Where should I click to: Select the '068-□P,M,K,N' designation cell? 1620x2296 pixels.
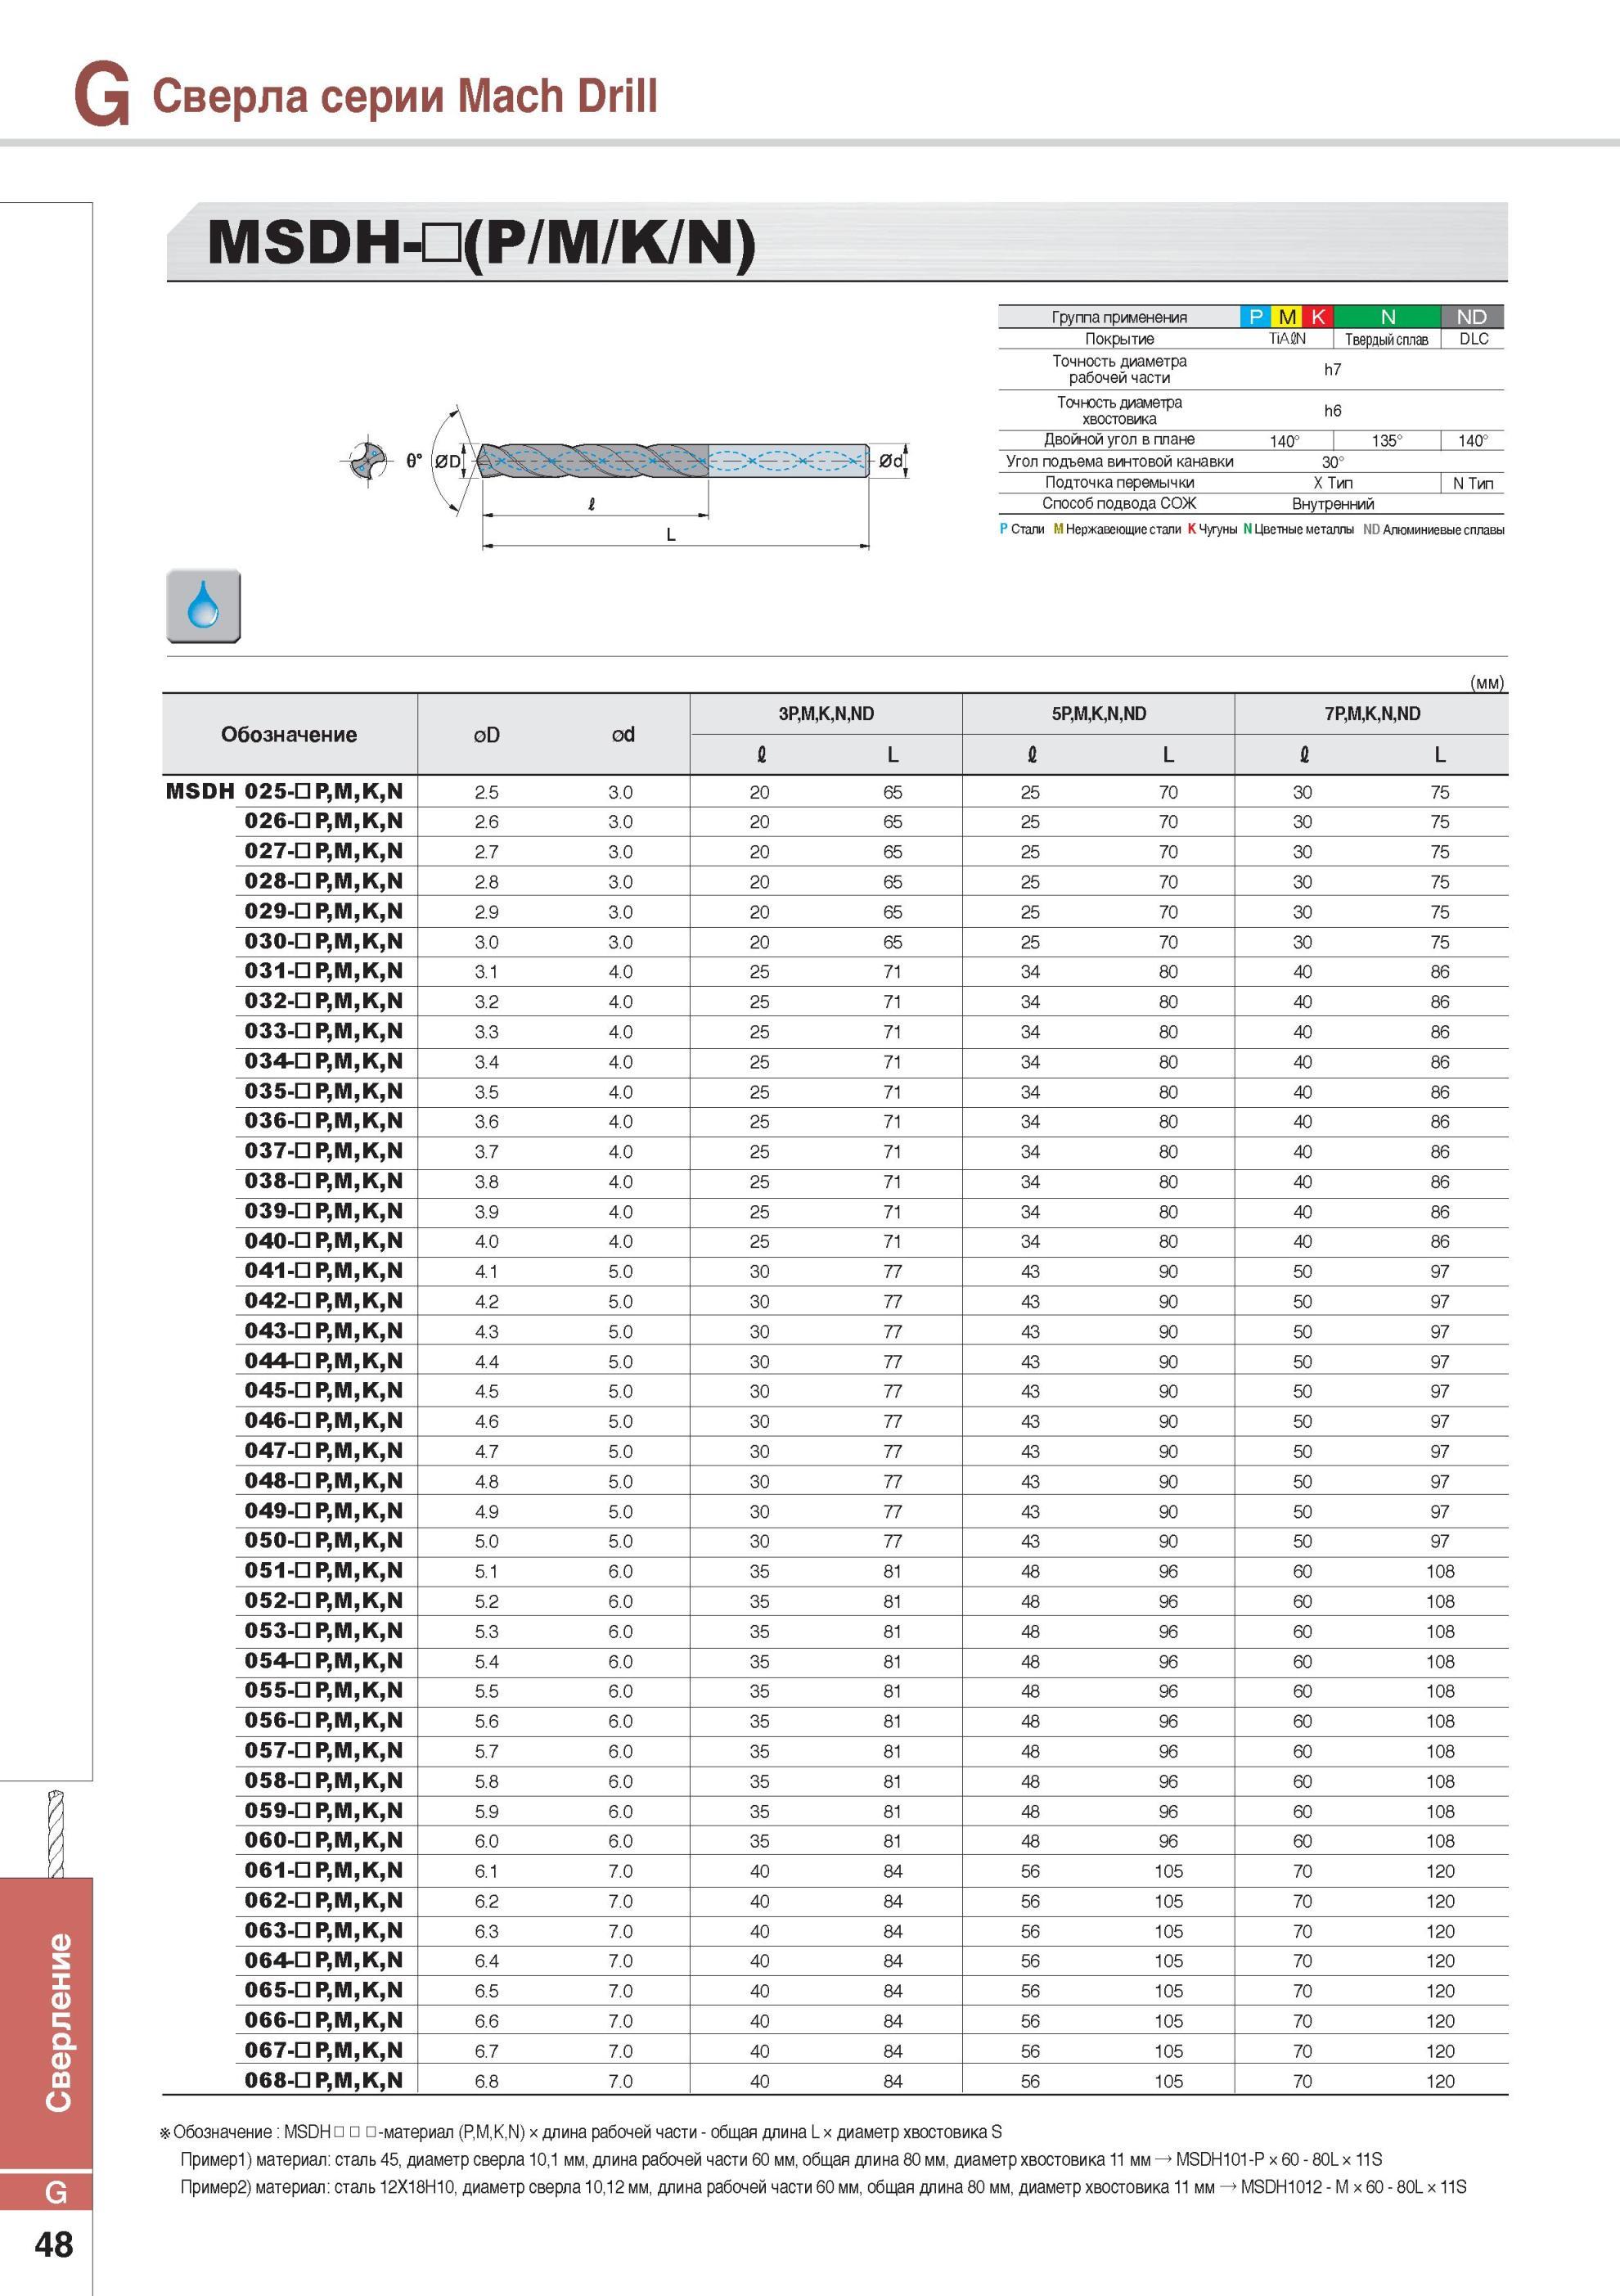click(324, 2080)
